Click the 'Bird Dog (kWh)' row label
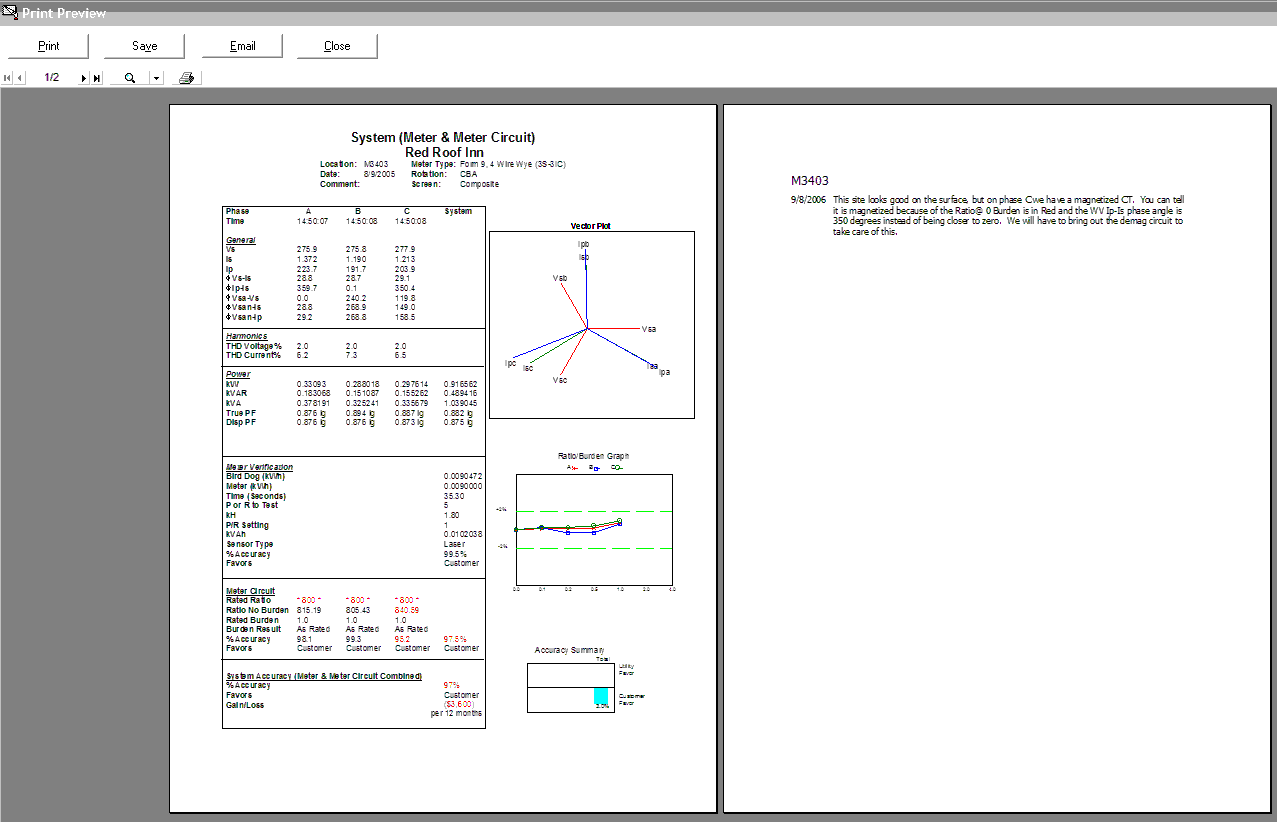This screenshot has height=822, width=1277. [x=255, y=476]
